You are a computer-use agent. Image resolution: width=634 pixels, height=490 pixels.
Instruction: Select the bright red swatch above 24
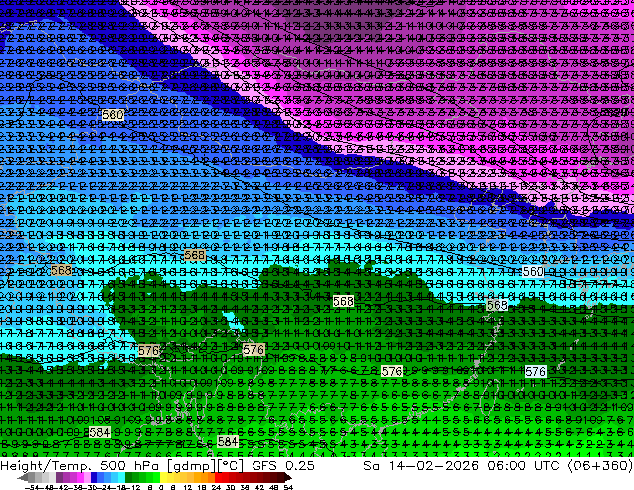(x=218, y=478)
